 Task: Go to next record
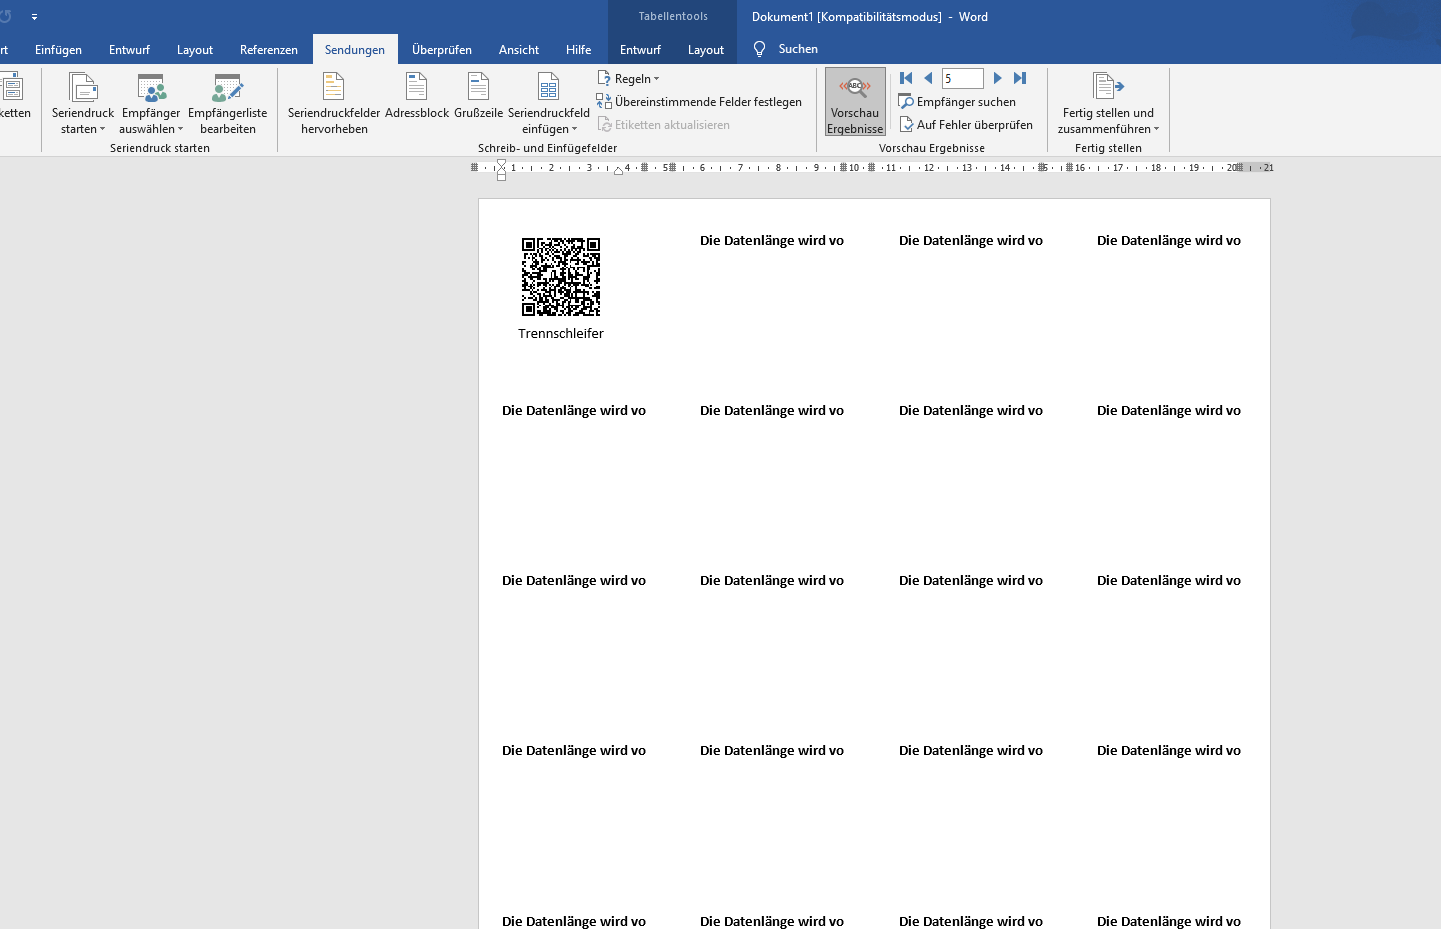pos(997,78)
